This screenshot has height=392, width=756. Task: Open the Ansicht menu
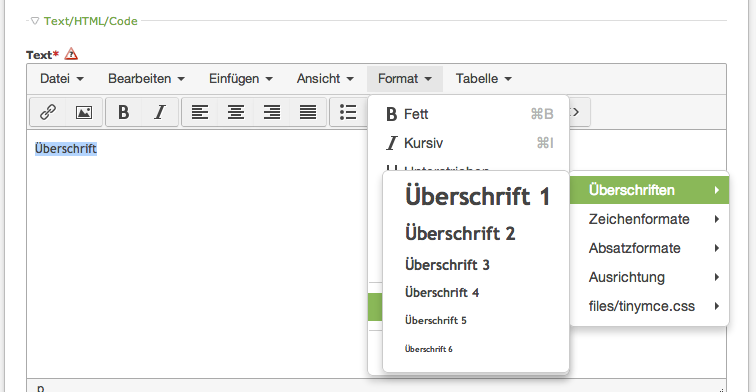click(x=325, y=79)
